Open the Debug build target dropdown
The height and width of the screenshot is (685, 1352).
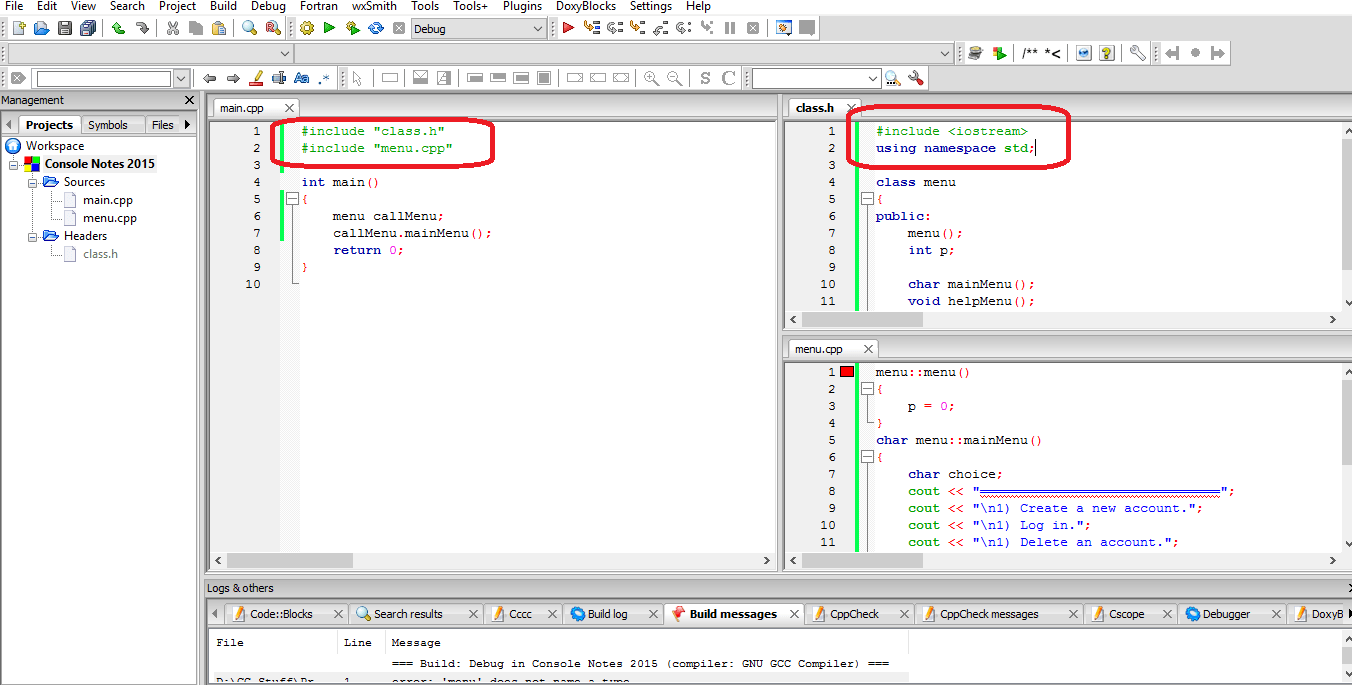[538, 29]
